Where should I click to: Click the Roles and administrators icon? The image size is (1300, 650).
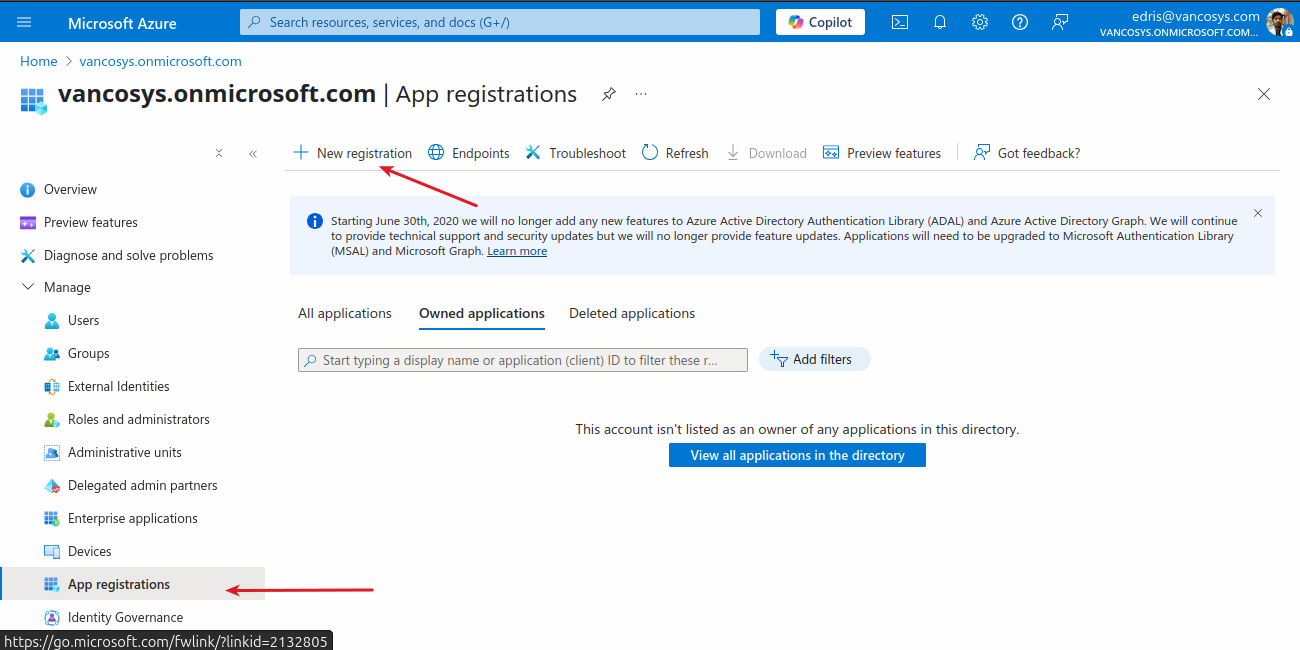coord(52,420)
